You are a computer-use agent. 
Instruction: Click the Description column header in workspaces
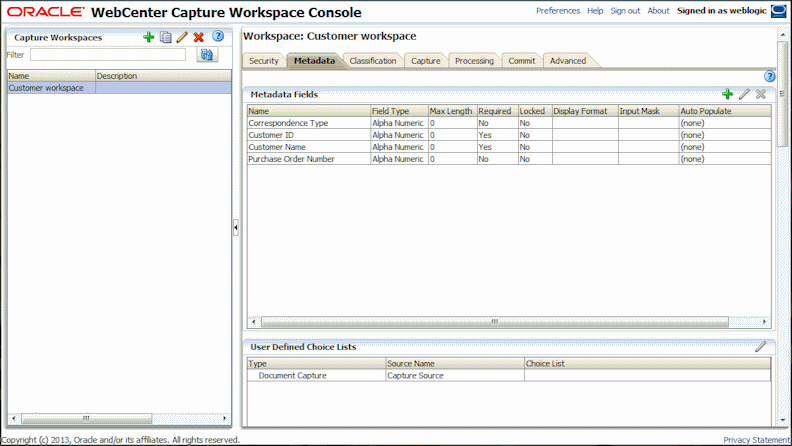point(163,76)
